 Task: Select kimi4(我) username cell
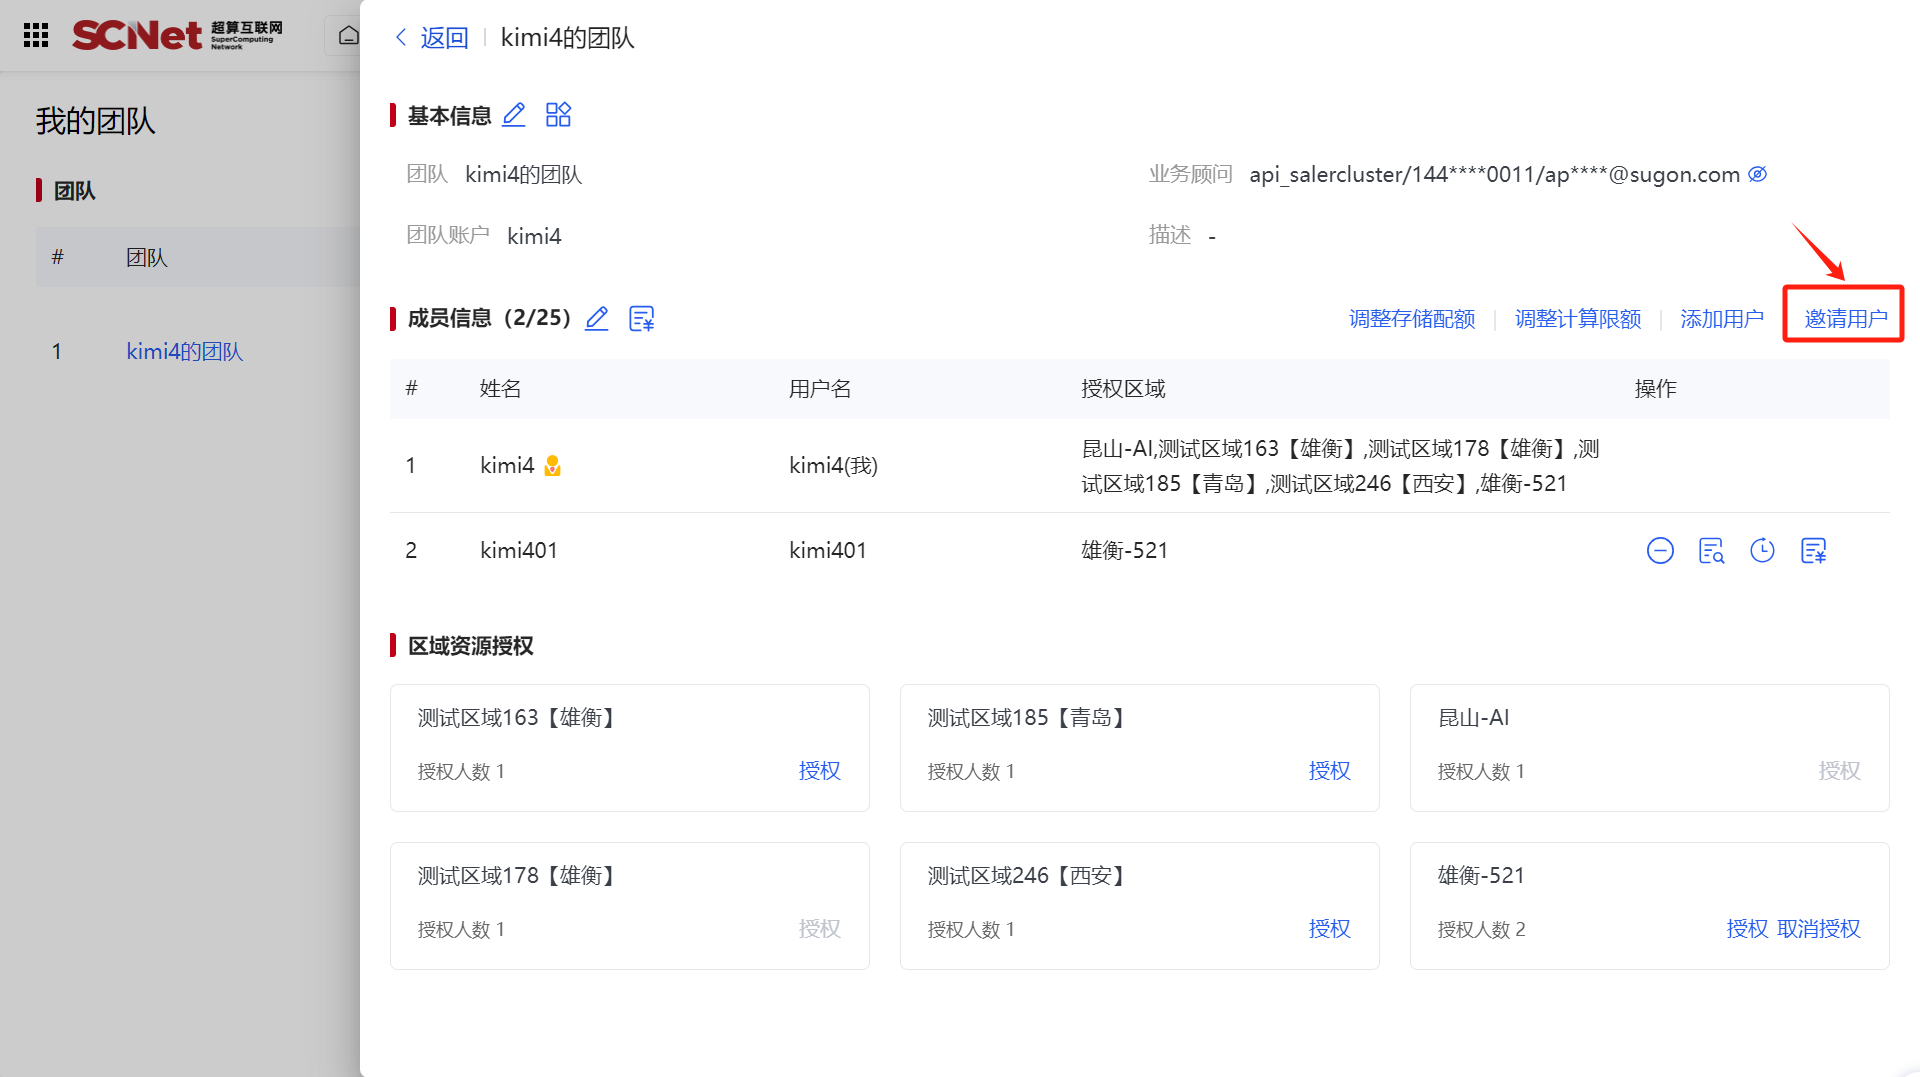click(833, 465)
